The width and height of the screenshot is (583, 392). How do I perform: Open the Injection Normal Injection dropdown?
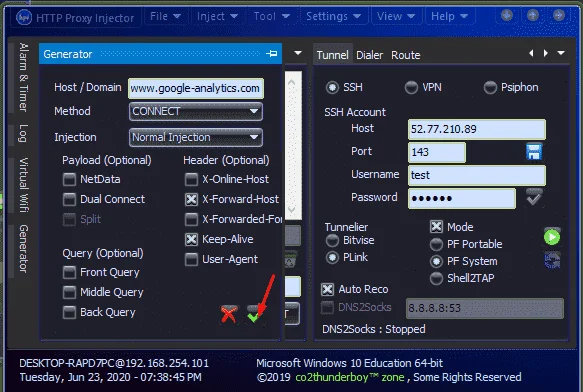196,137
